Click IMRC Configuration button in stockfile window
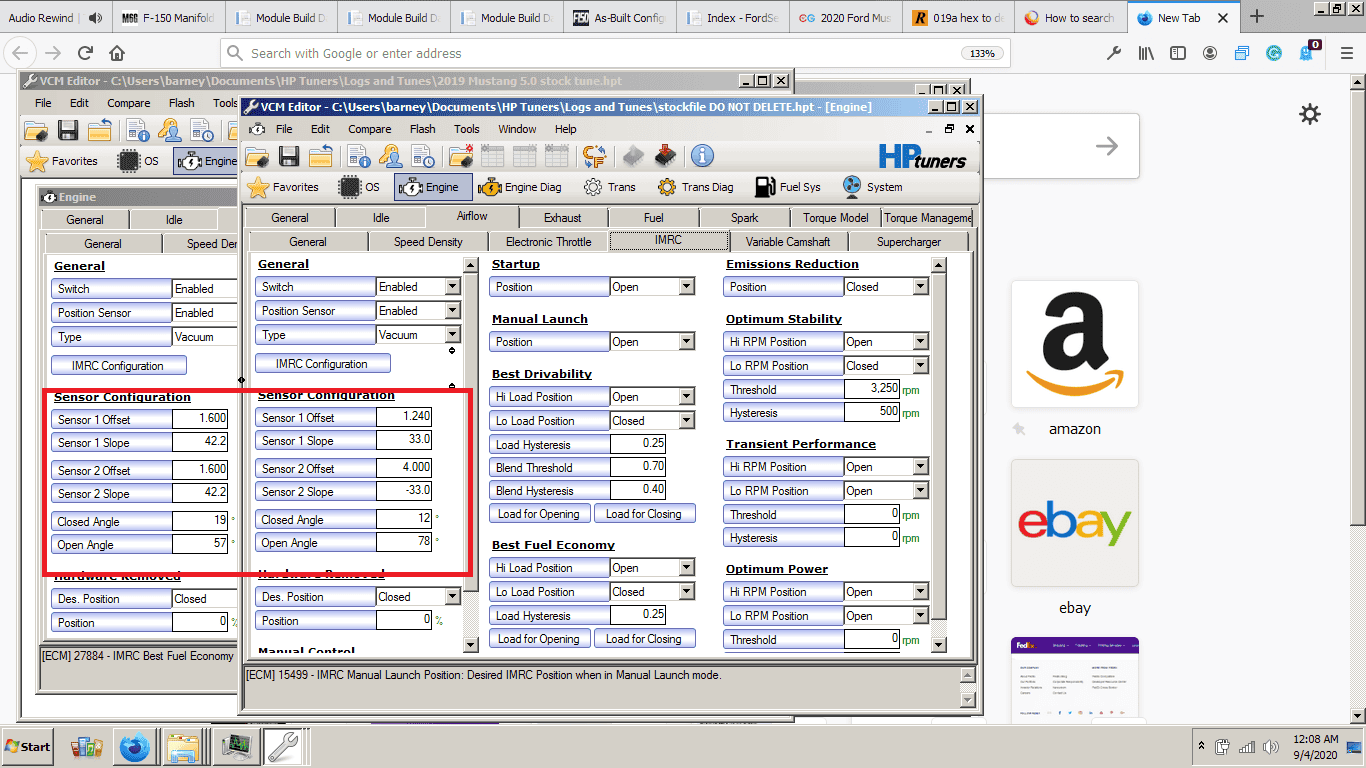This screenshot has height=768, width=1366. [x=322, y=364]
